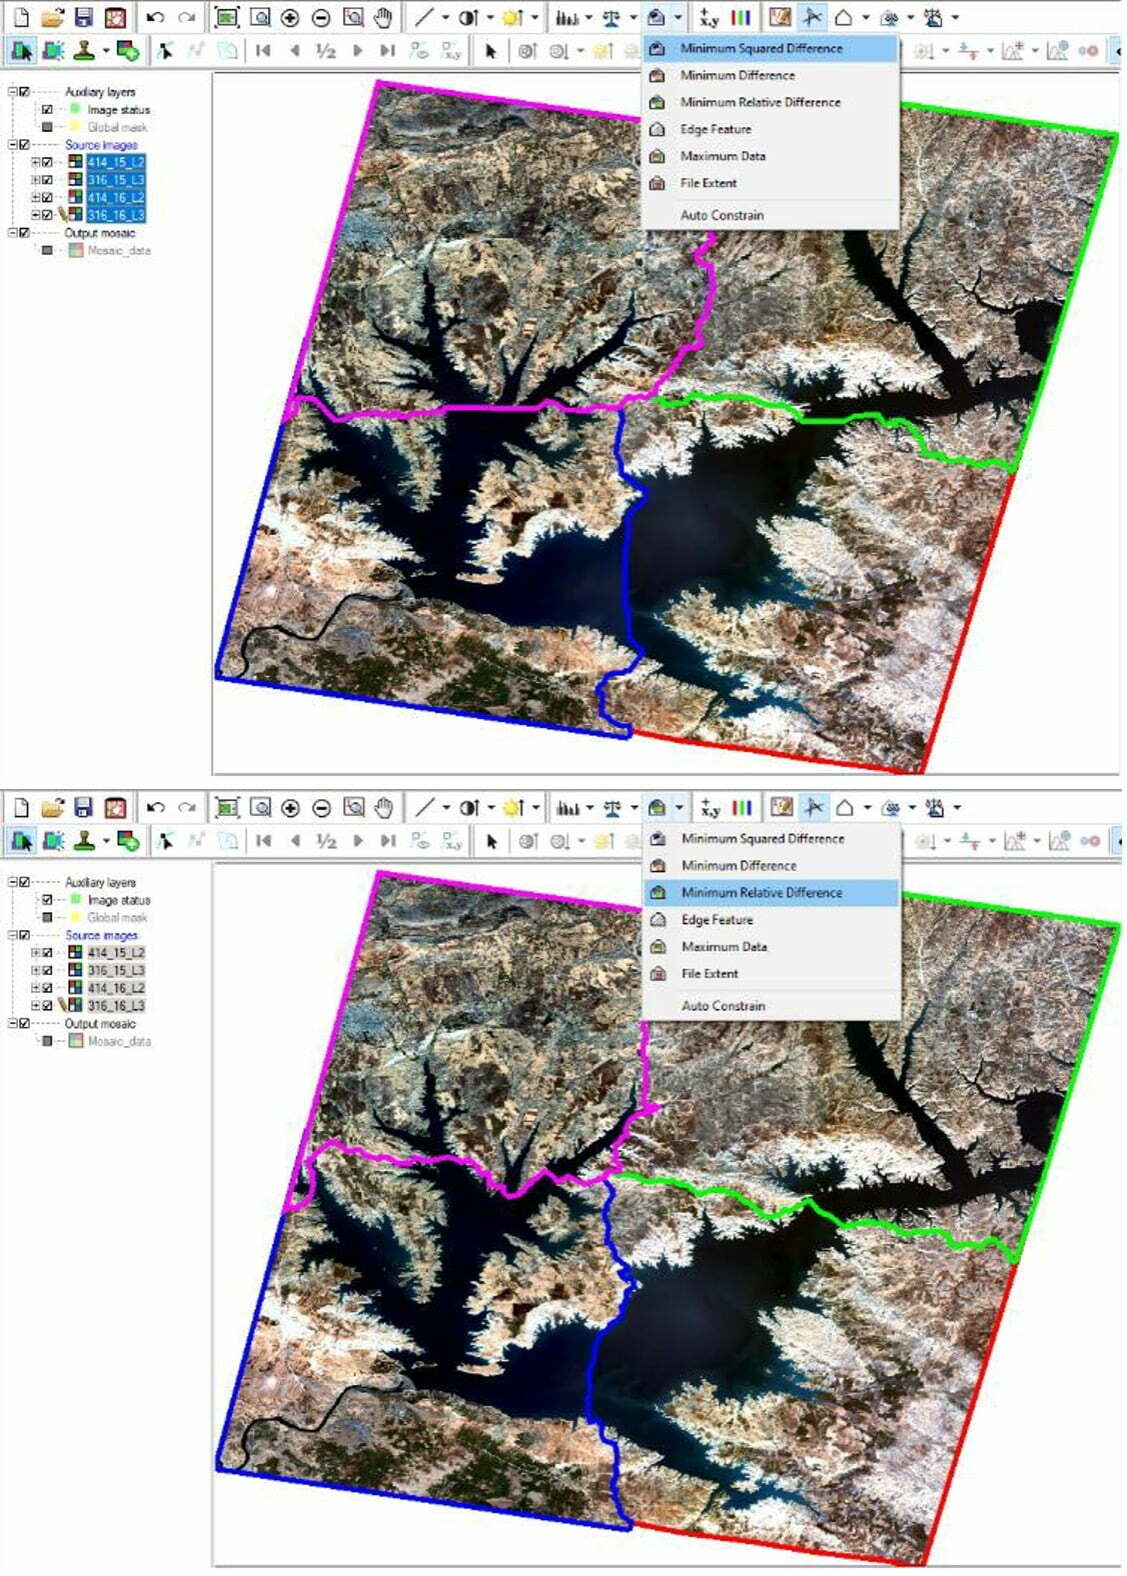1127x1576 pixels.
Task: Toggle 316_16_L3 checkbox in lower tree
Action: click(x=47, y=1005)
